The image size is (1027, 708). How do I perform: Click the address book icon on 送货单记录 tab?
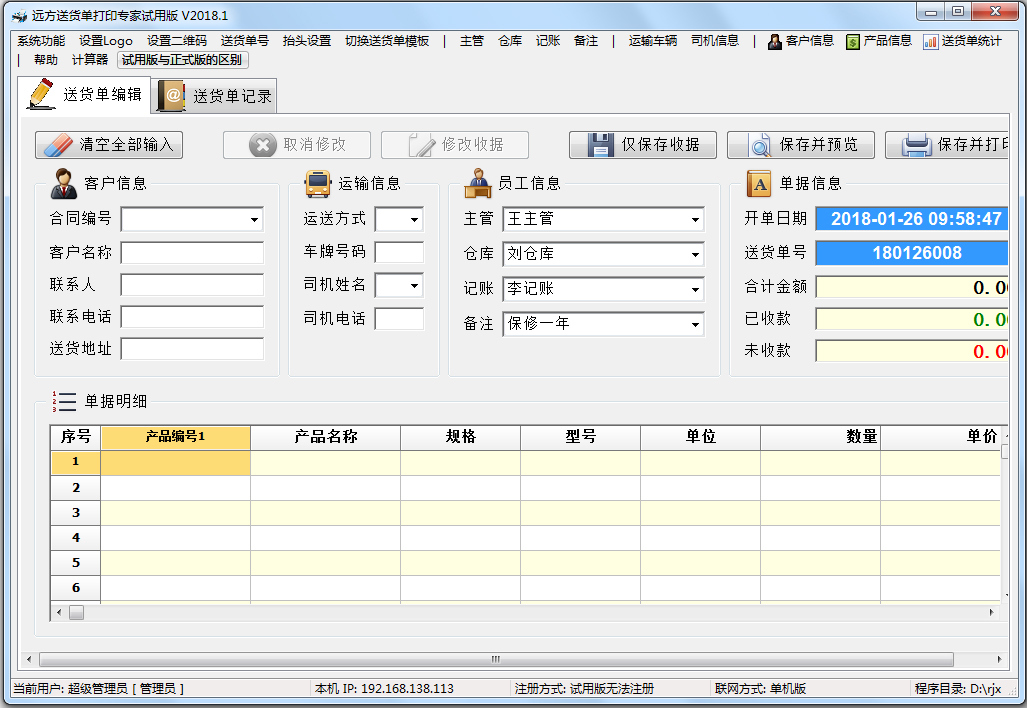[172, 96]
